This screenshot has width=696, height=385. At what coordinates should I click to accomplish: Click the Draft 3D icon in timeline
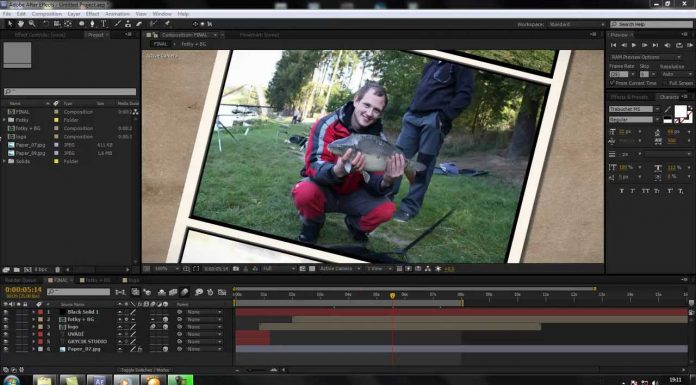[146, 292]
